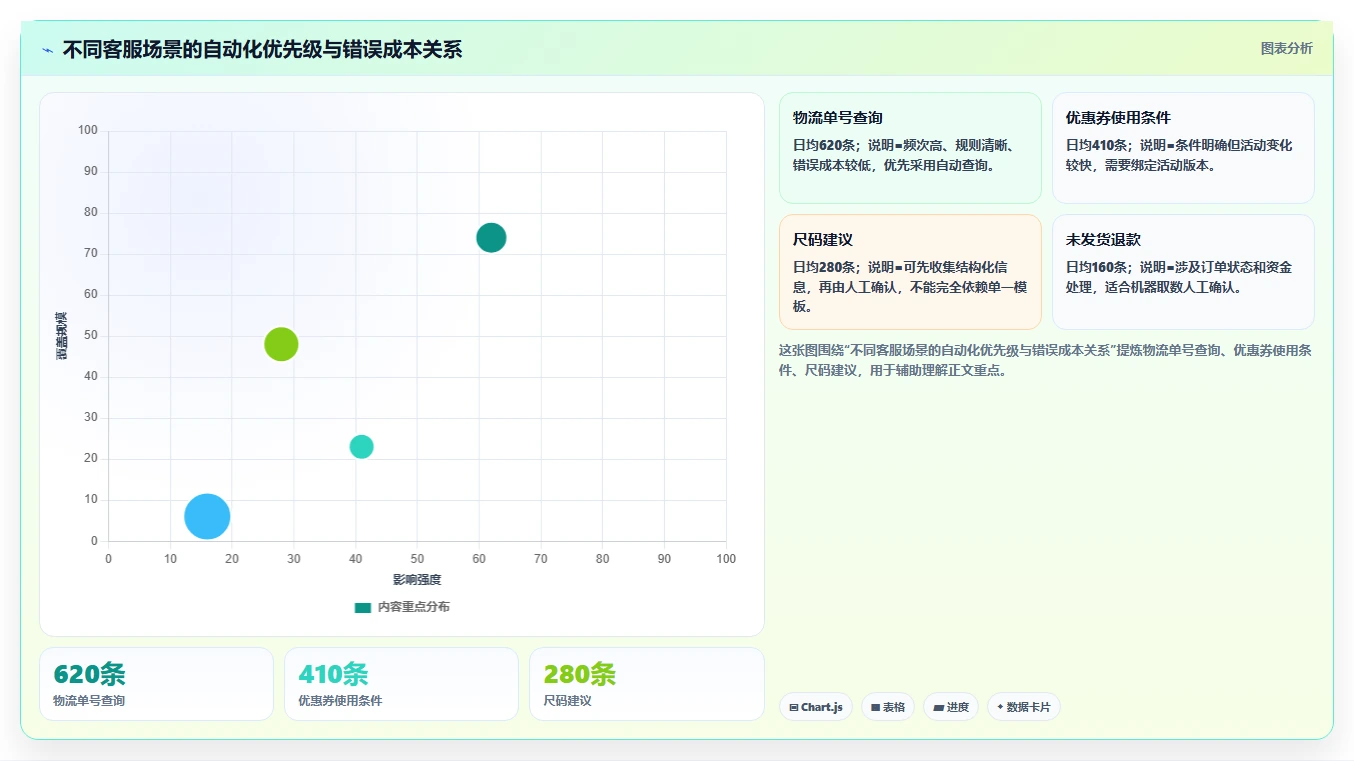Open the 优惠券使用条件 description card
The image size is (1354, 761).
tap(1183, 148)
